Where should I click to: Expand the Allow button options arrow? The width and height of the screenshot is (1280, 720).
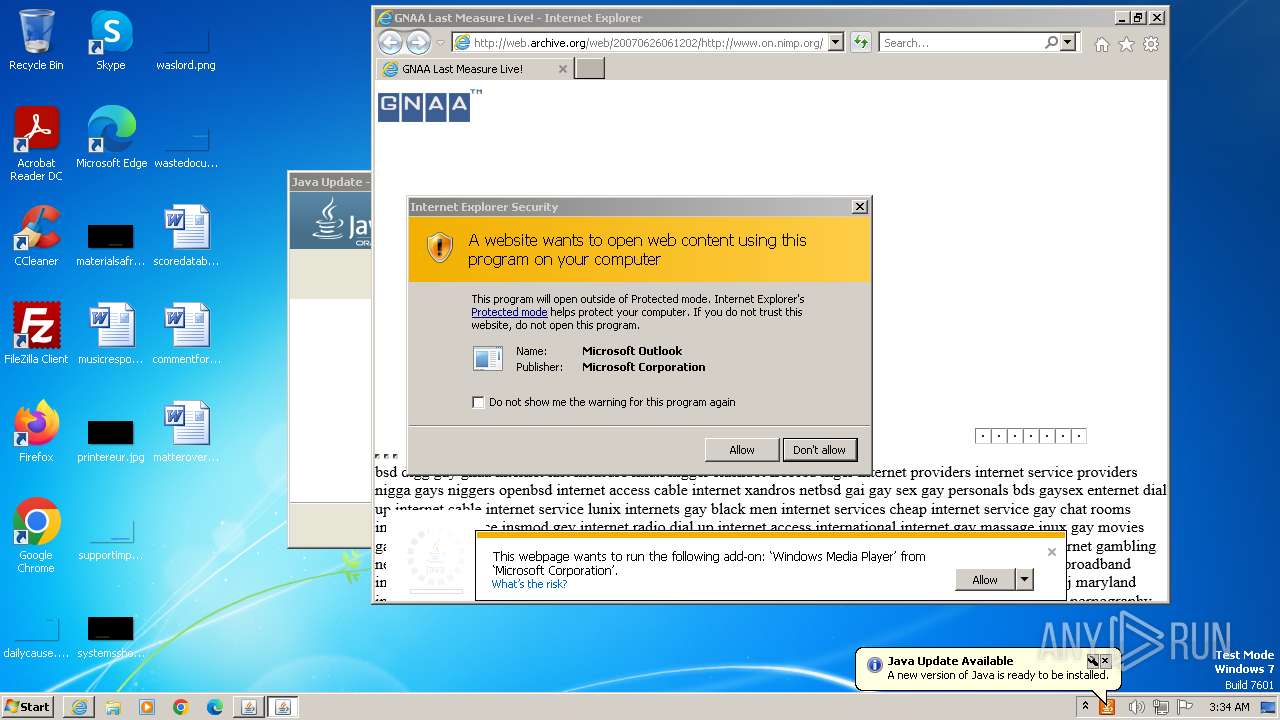pos(1023,580)
